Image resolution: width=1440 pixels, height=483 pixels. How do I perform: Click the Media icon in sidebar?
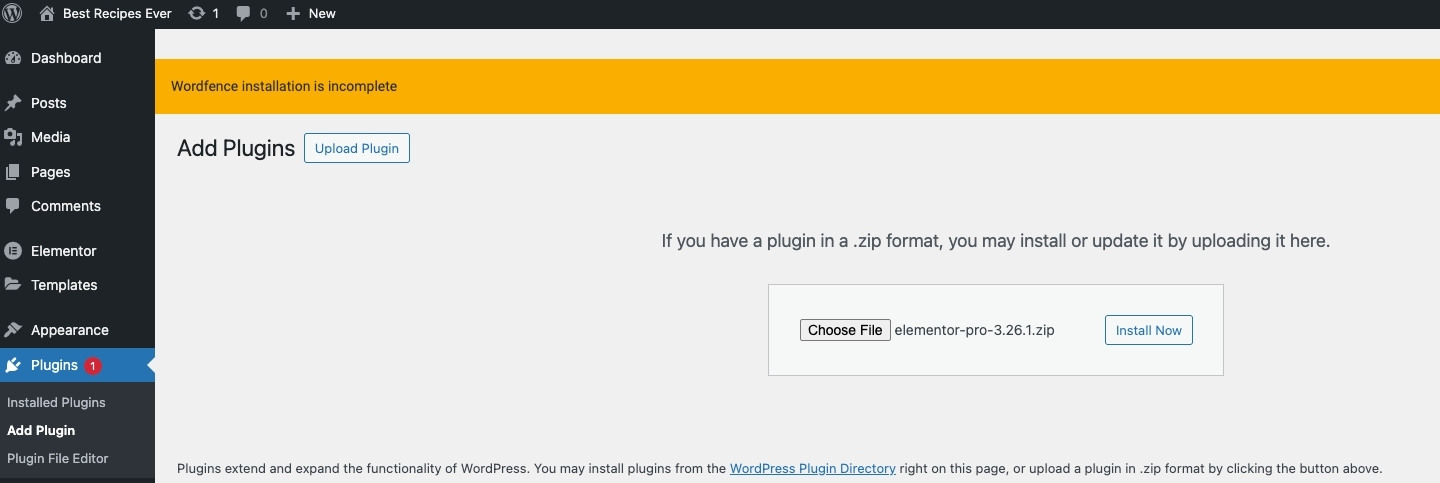click(13, 137)
